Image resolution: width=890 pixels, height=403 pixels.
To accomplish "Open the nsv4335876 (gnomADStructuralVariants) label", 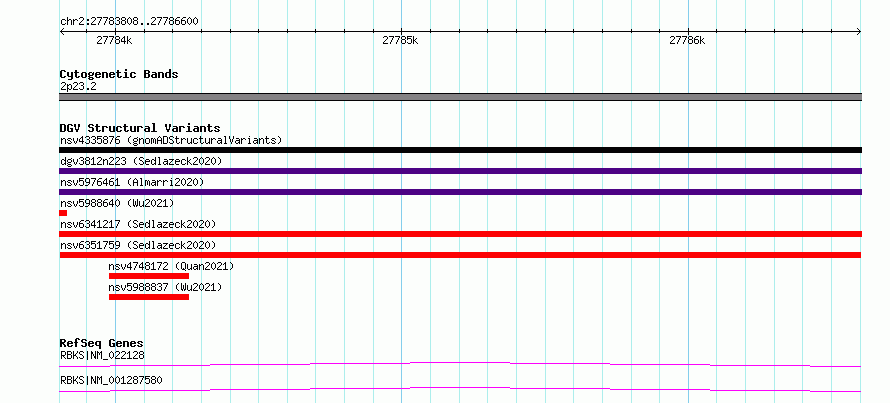I will tap(171, 140).
